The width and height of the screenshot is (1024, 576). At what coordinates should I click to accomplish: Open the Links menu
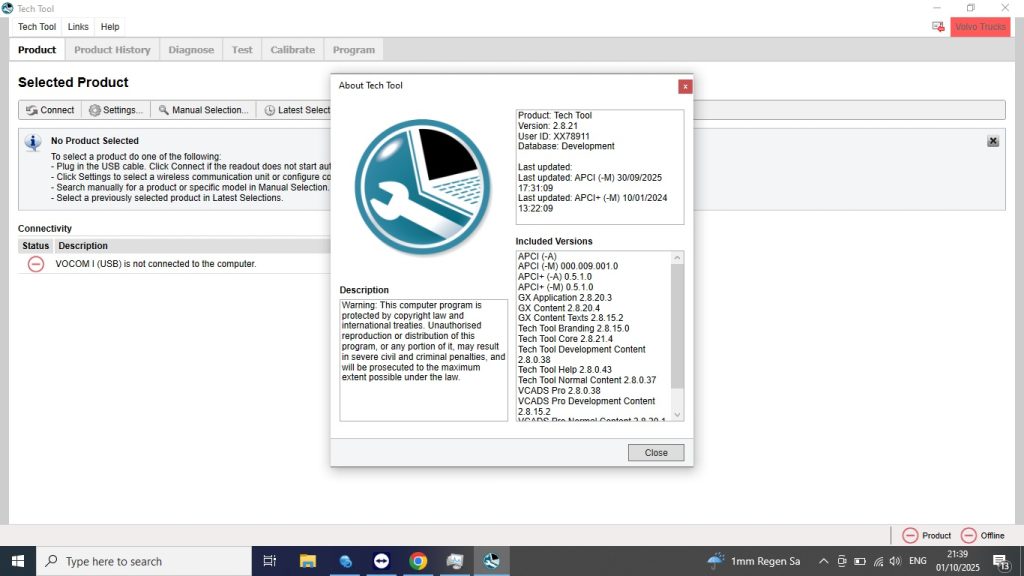(x=78, y=27)
